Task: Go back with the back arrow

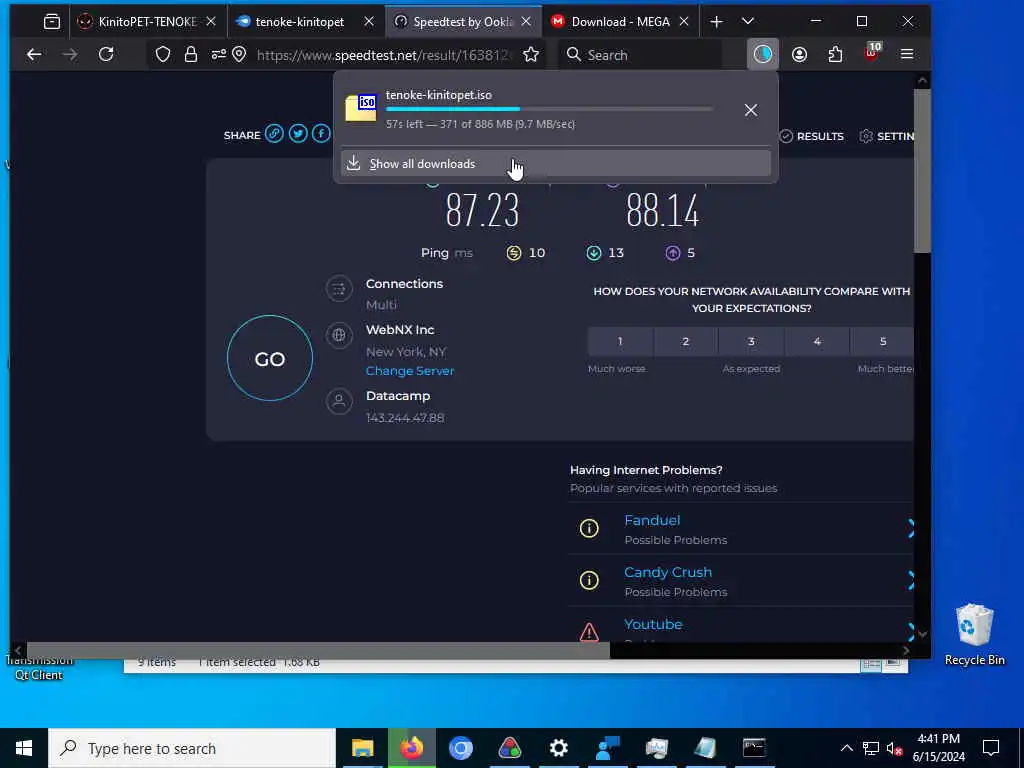Action: [34, 55]
